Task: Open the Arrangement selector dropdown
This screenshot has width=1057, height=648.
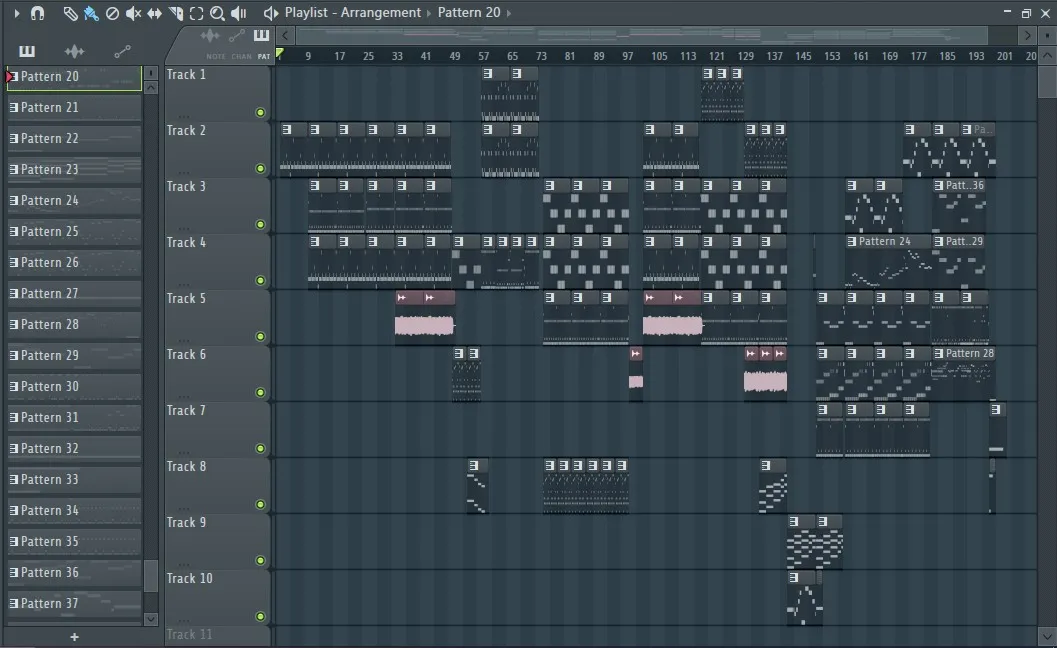Action: [427, 13]
